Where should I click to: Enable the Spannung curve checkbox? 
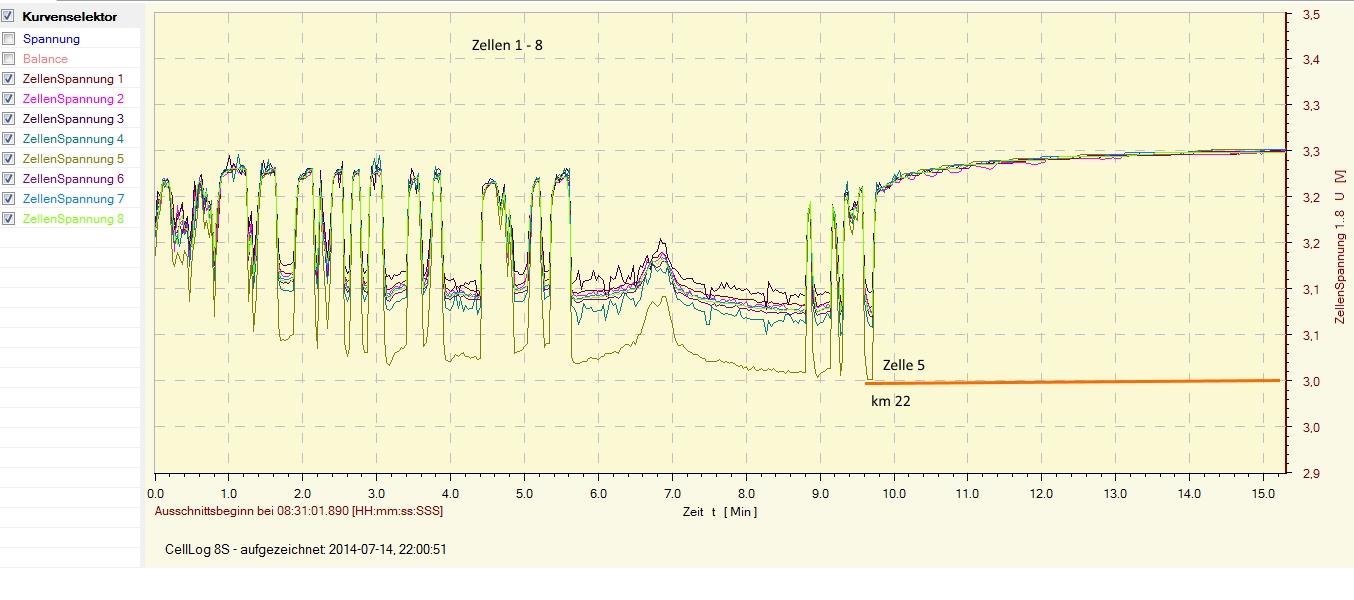[9, 39]
